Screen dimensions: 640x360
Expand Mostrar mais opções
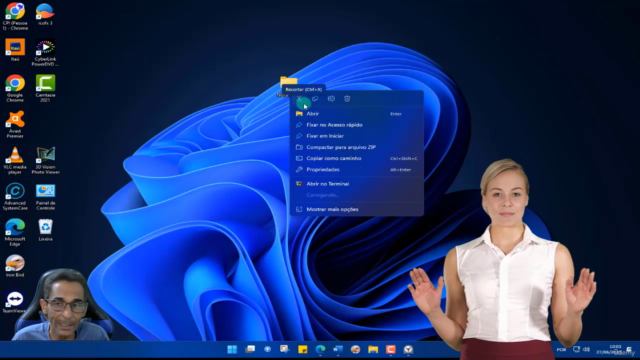pyautogui.click(x=357, y=209)
